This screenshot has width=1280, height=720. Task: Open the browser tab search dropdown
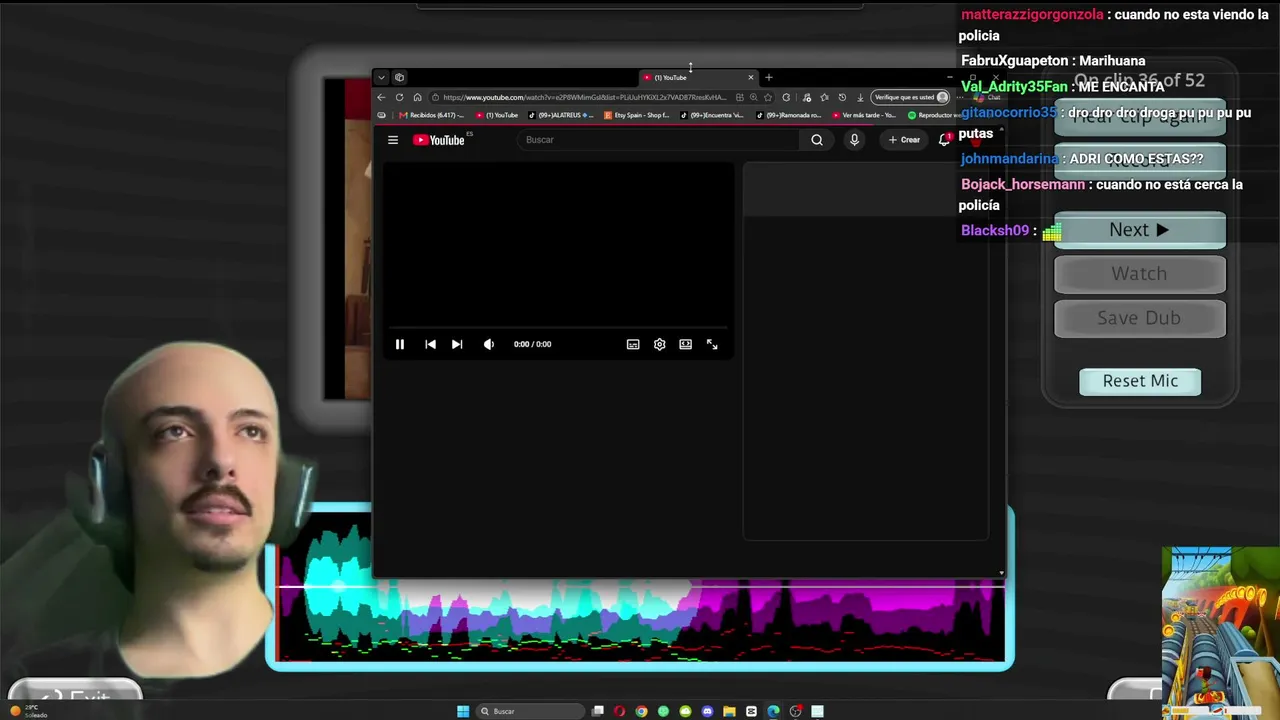tap(381, 77)
